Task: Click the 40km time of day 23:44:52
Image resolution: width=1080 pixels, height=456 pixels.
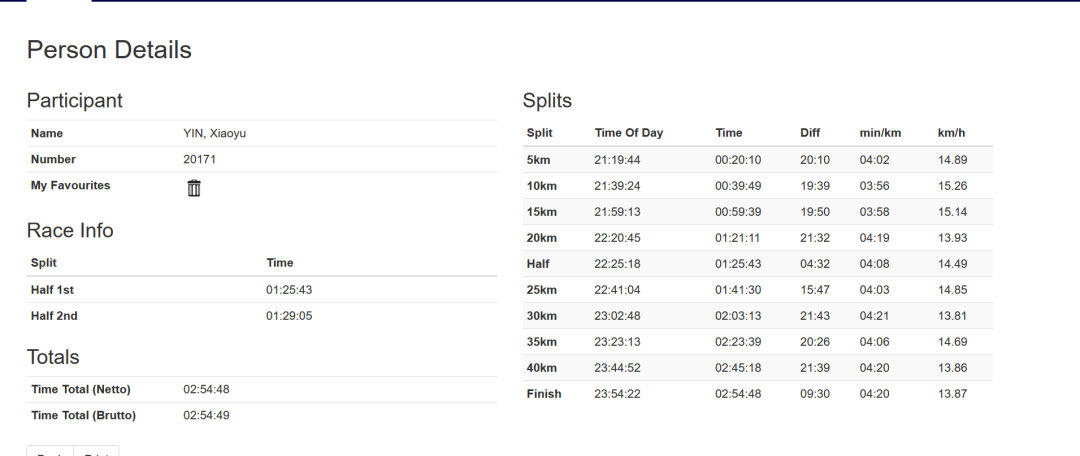Action: 616,368
